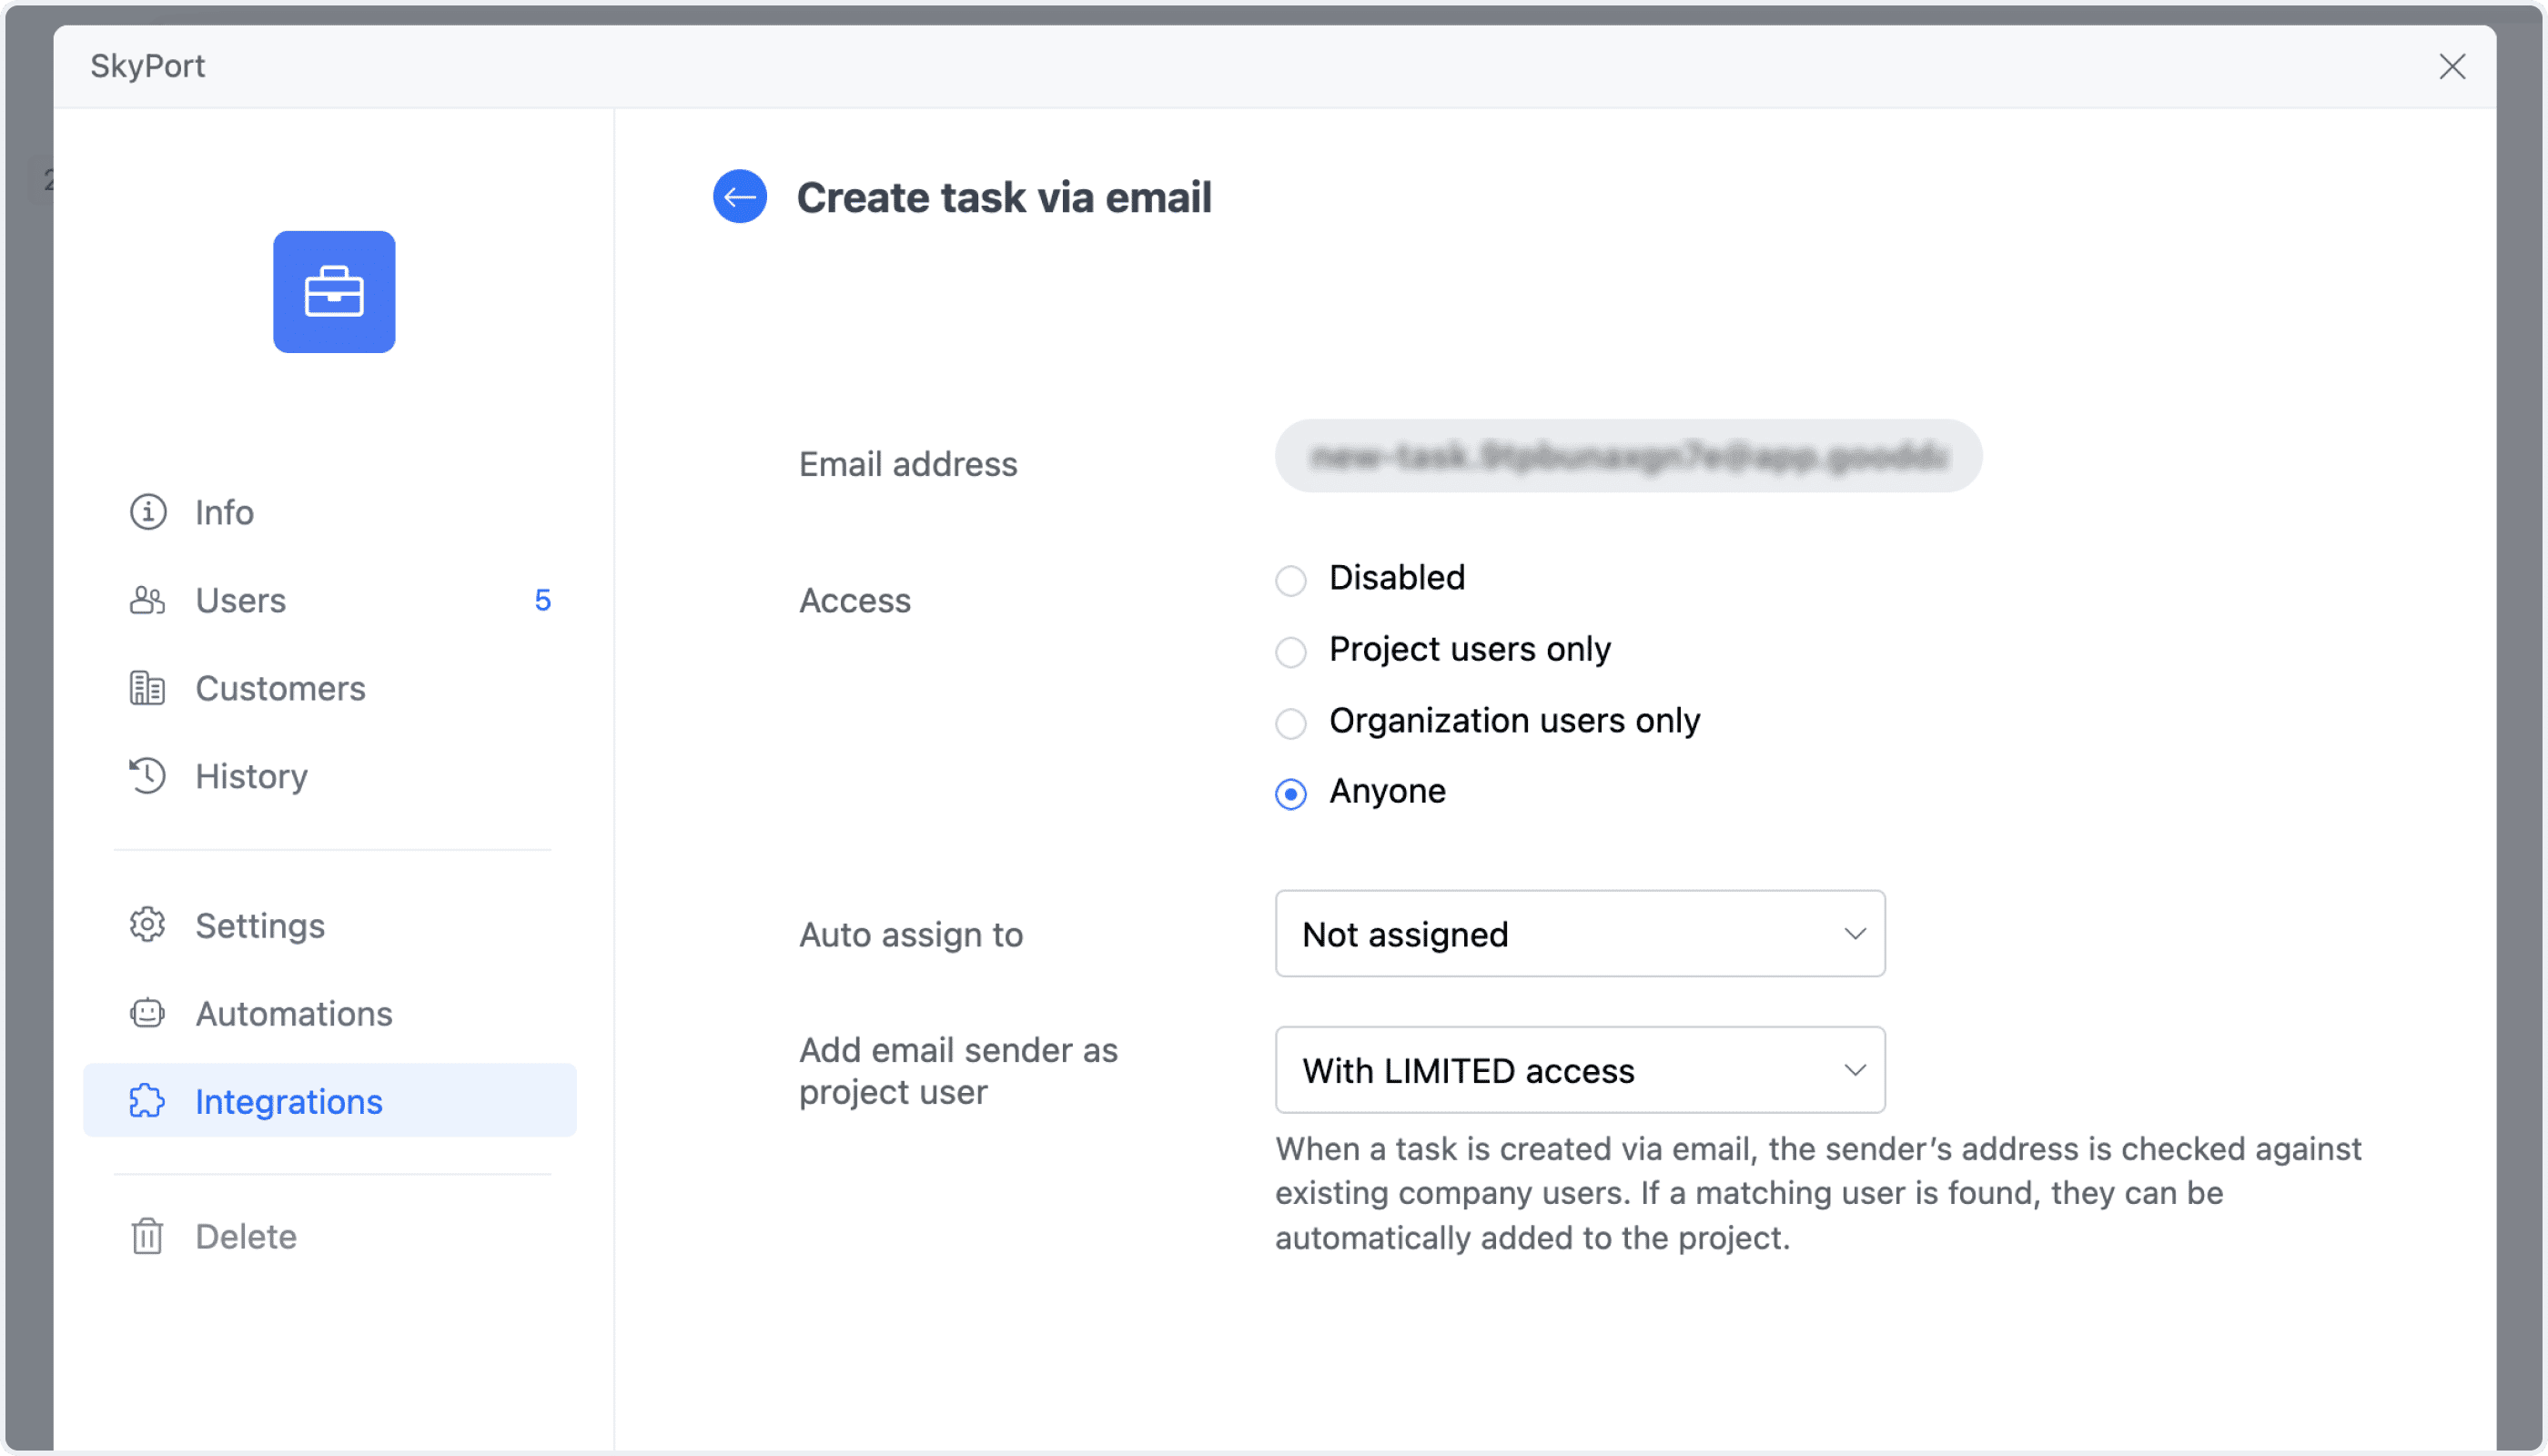Select Project users only access
The width and height of the screenshot is (2548, 1456).
1291,652
